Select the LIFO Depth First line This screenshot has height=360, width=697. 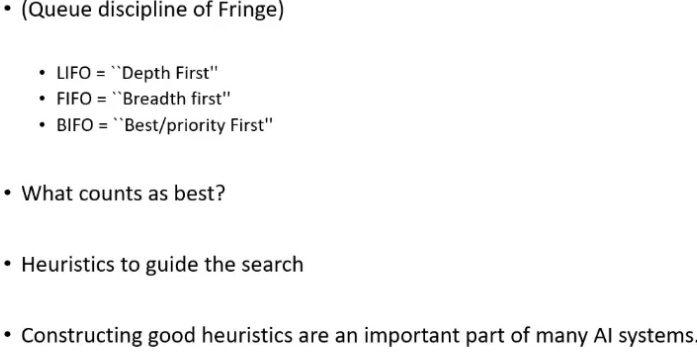(137, 73)
